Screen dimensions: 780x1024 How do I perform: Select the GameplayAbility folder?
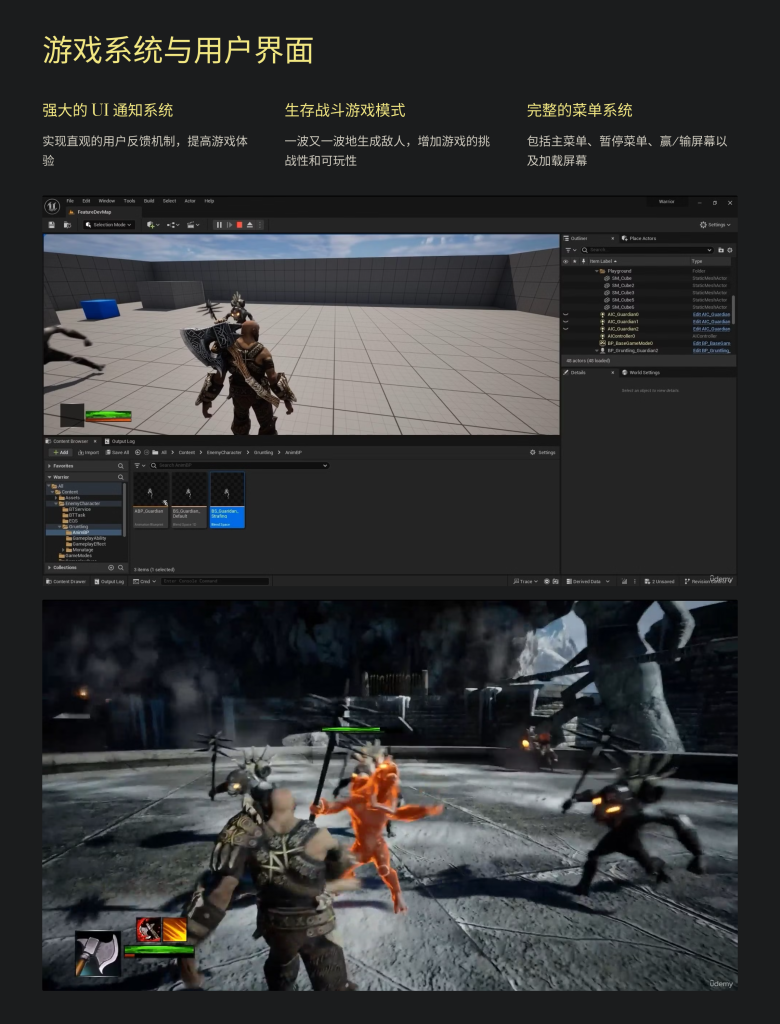pyautogui.click(x=86, y=538)
